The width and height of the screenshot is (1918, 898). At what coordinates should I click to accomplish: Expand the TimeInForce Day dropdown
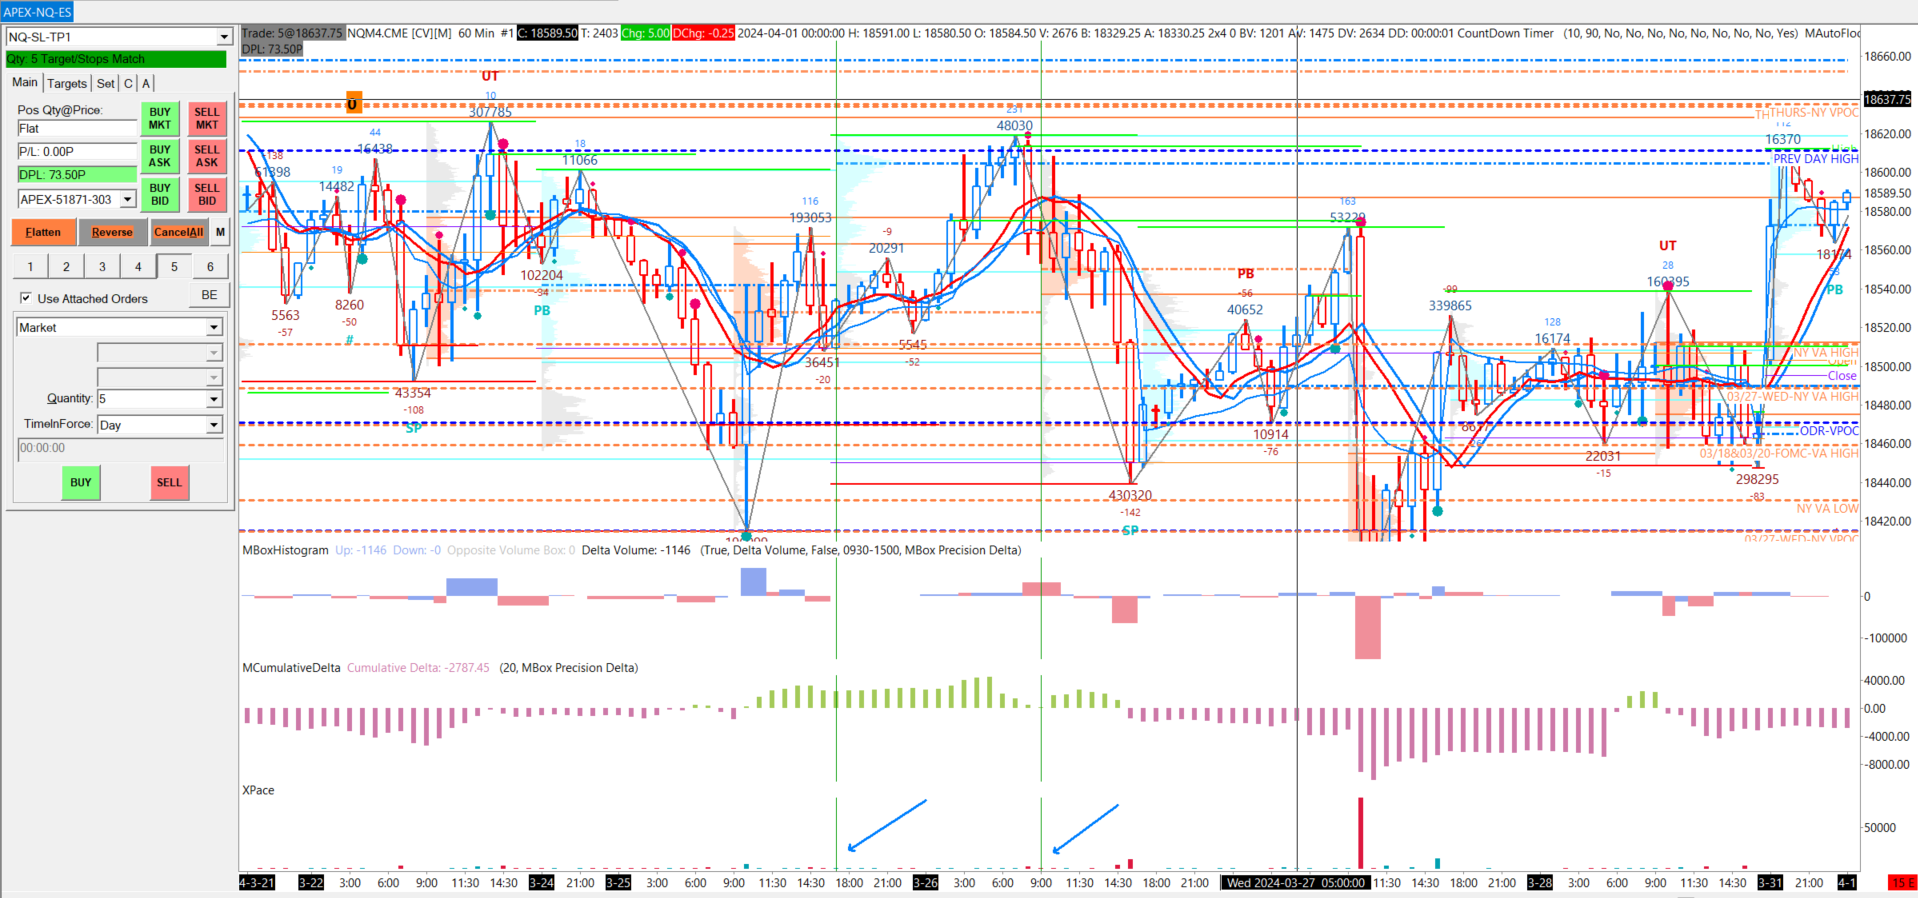coord(214,425)
